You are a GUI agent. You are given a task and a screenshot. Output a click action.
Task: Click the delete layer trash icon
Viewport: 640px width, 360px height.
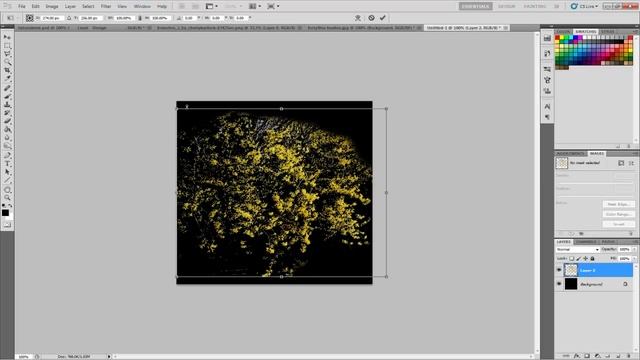pos(629,356)
